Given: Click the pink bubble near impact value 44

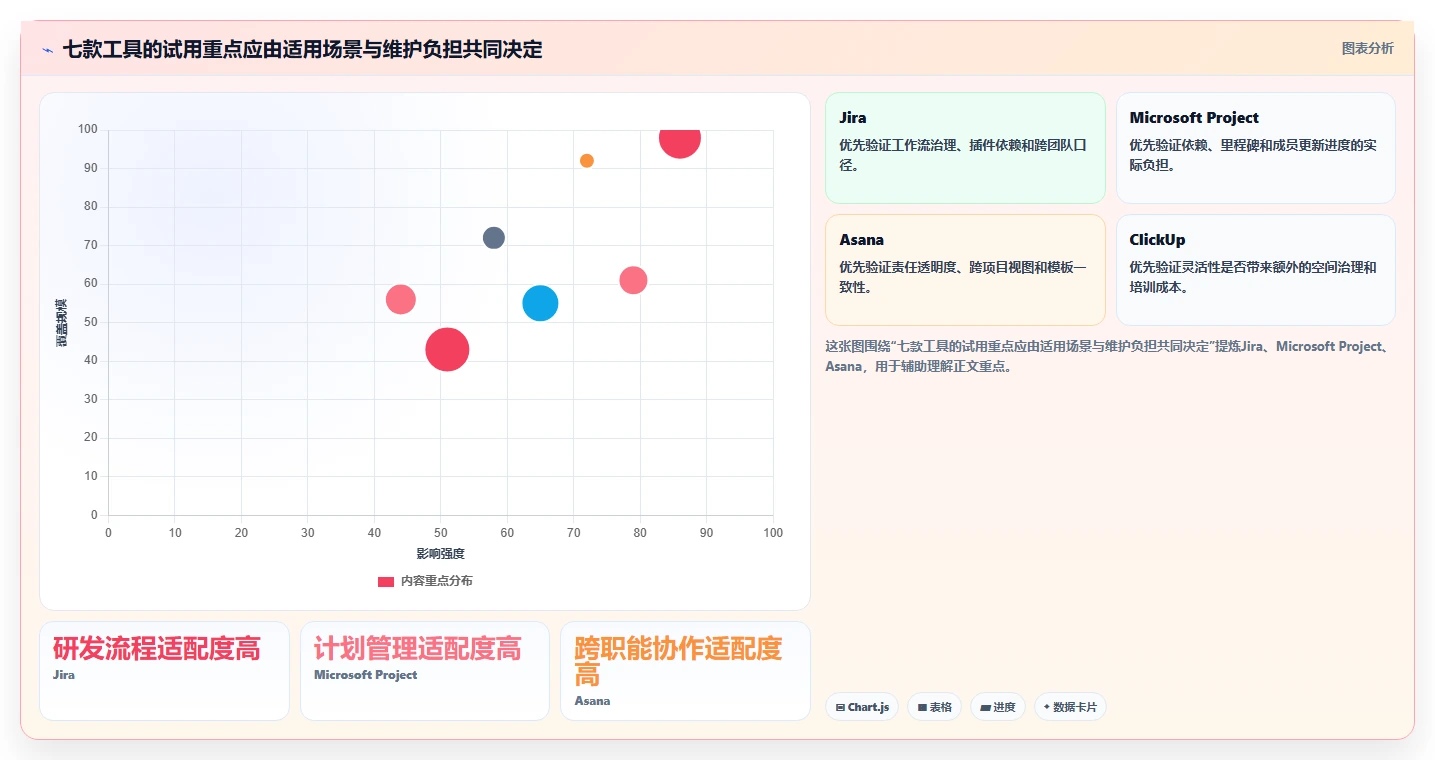Looking at the screenshot, I should (401, 299).
